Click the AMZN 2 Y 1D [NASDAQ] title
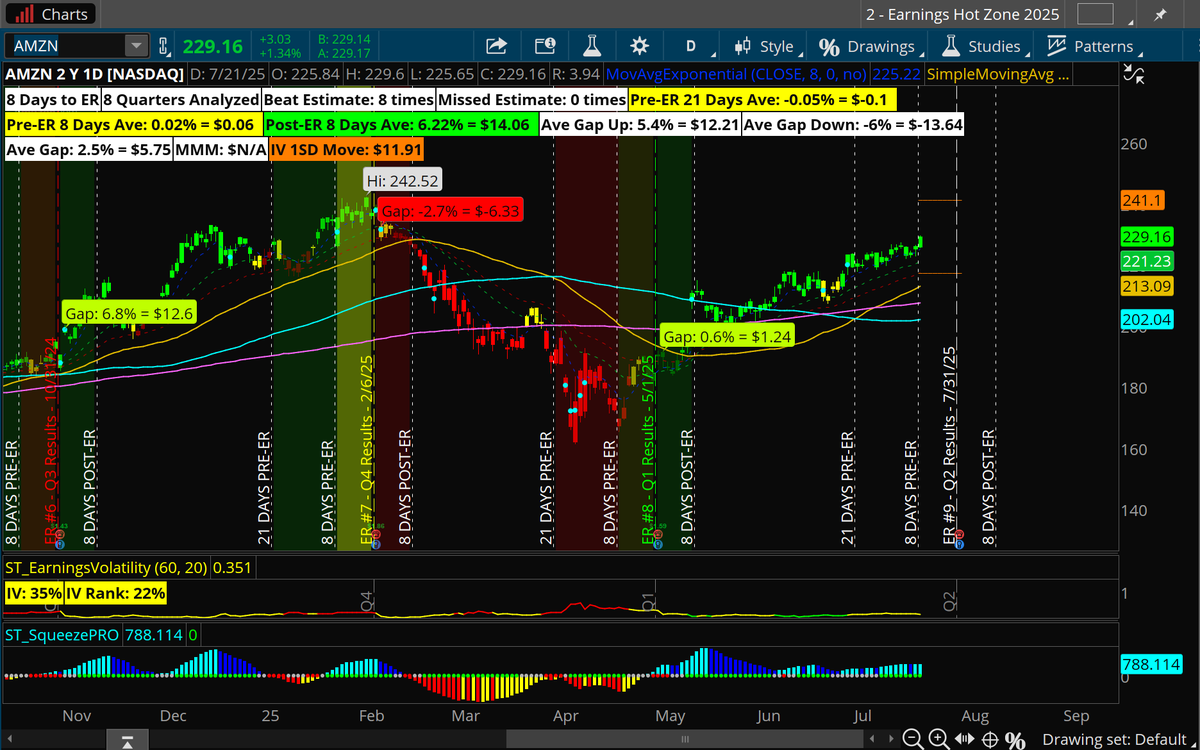The height and width of the screenshot is (750, 1200). [x=94, y=74]
